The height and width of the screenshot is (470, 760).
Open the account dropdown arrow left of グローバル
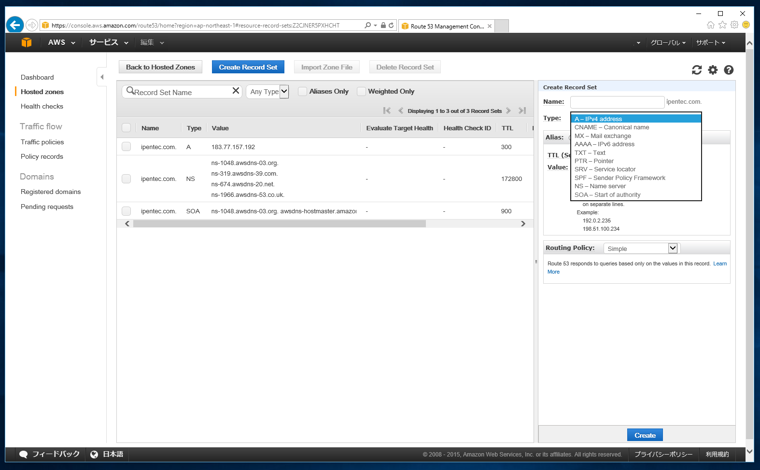click(x=638, y=43)
